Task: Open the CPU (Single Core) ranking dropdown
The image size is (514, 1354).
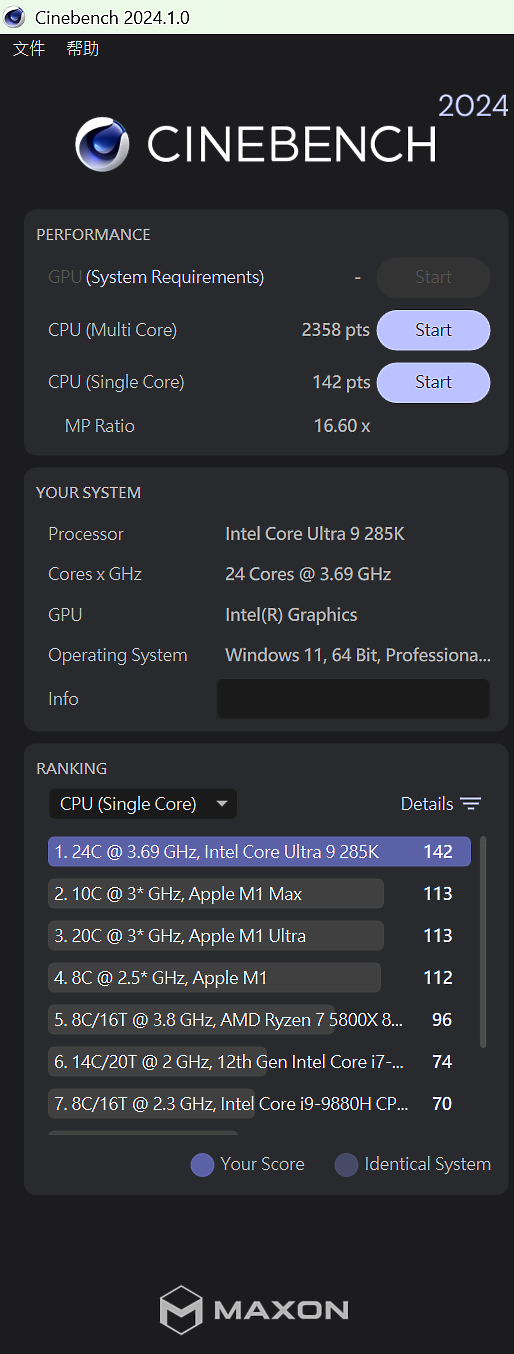Action: coord(143,804)
